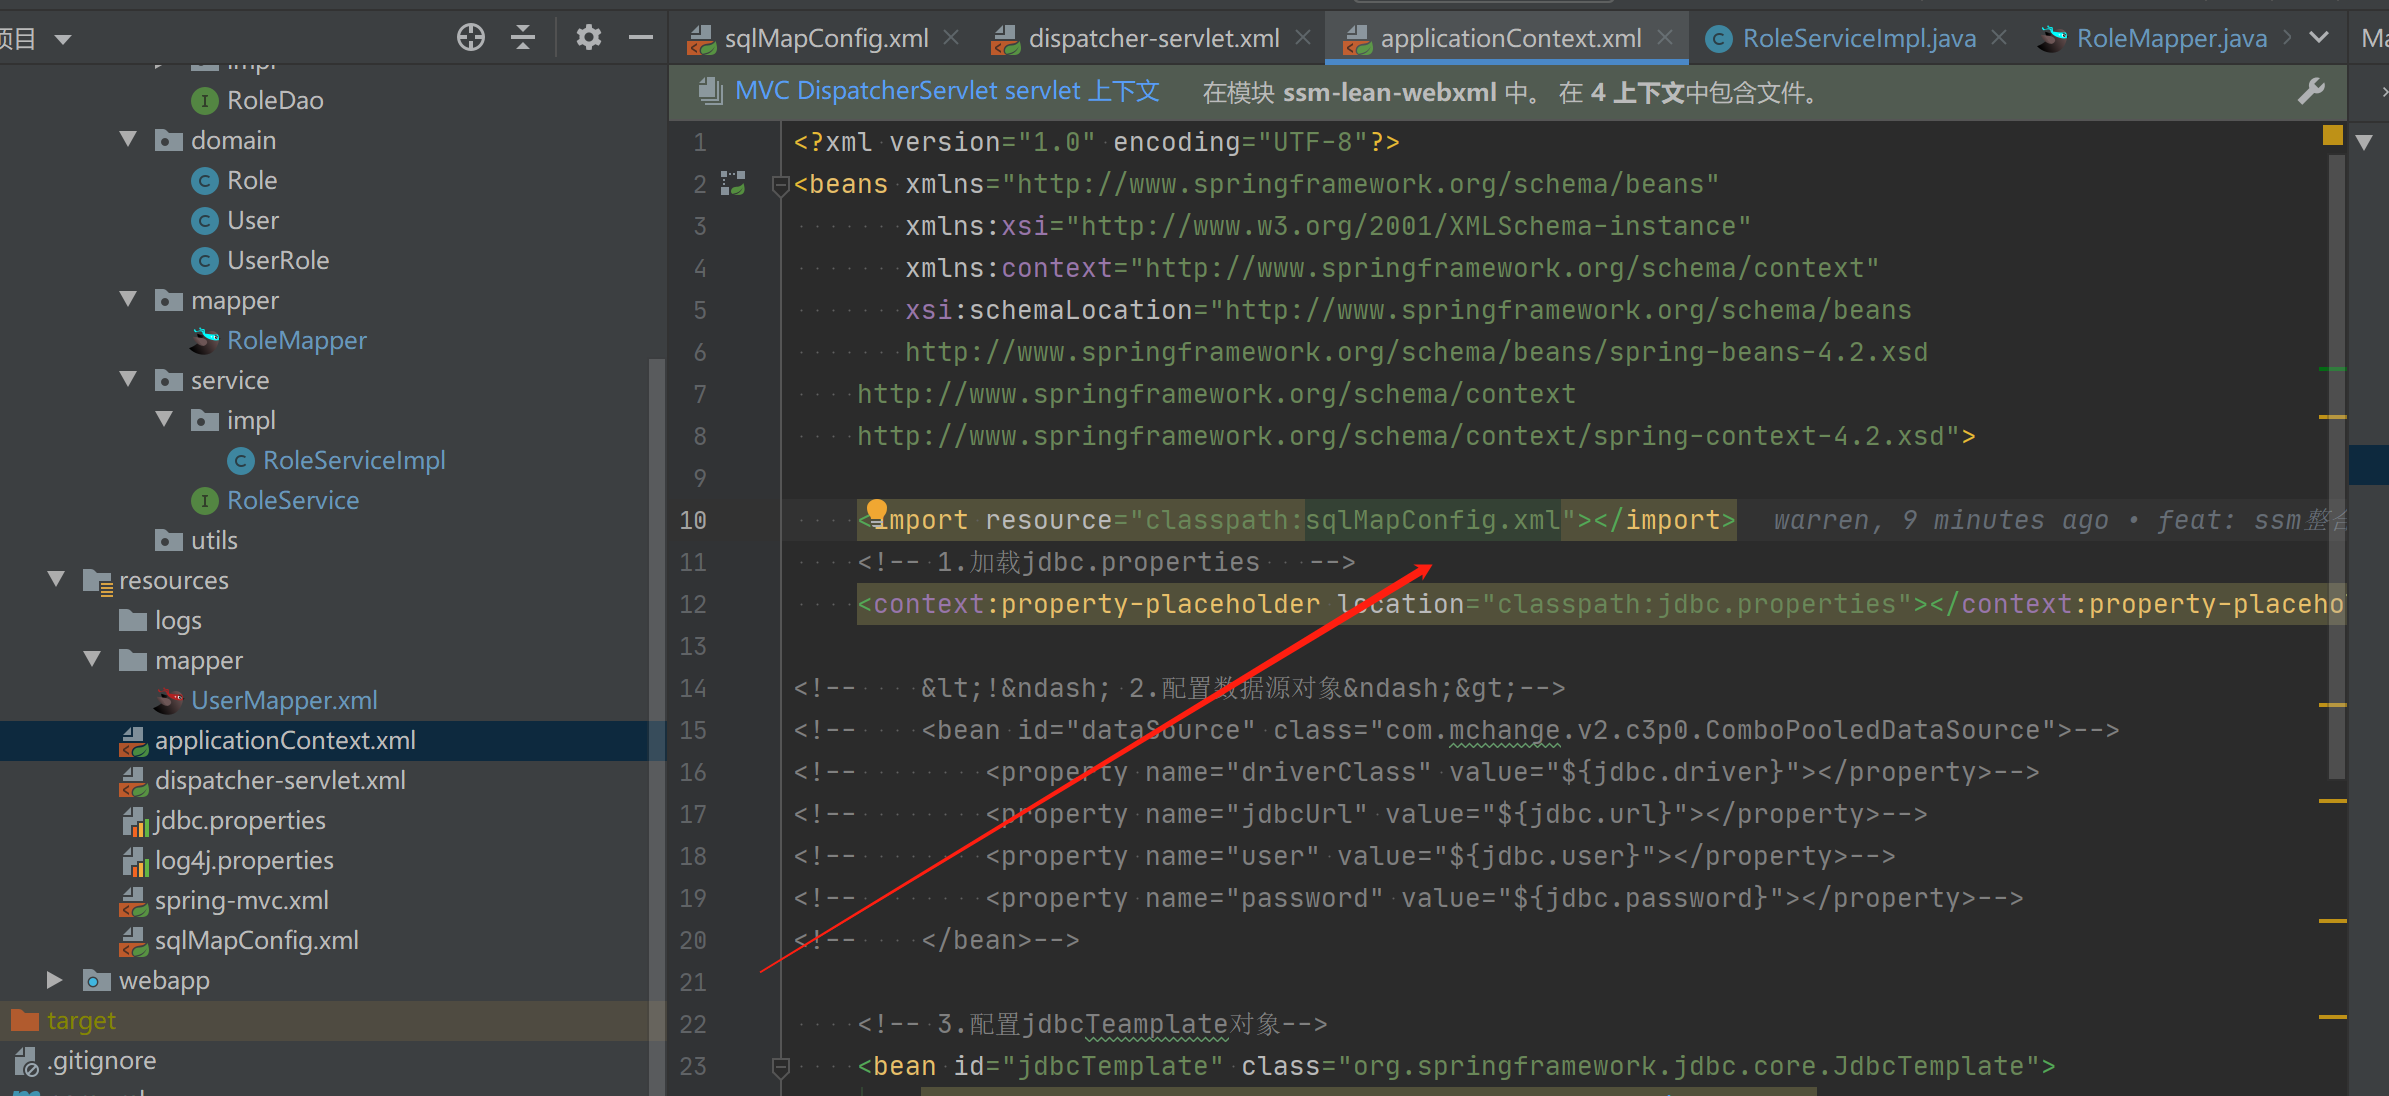
Task: Collapse the mapper package folder
Action: 128,299
